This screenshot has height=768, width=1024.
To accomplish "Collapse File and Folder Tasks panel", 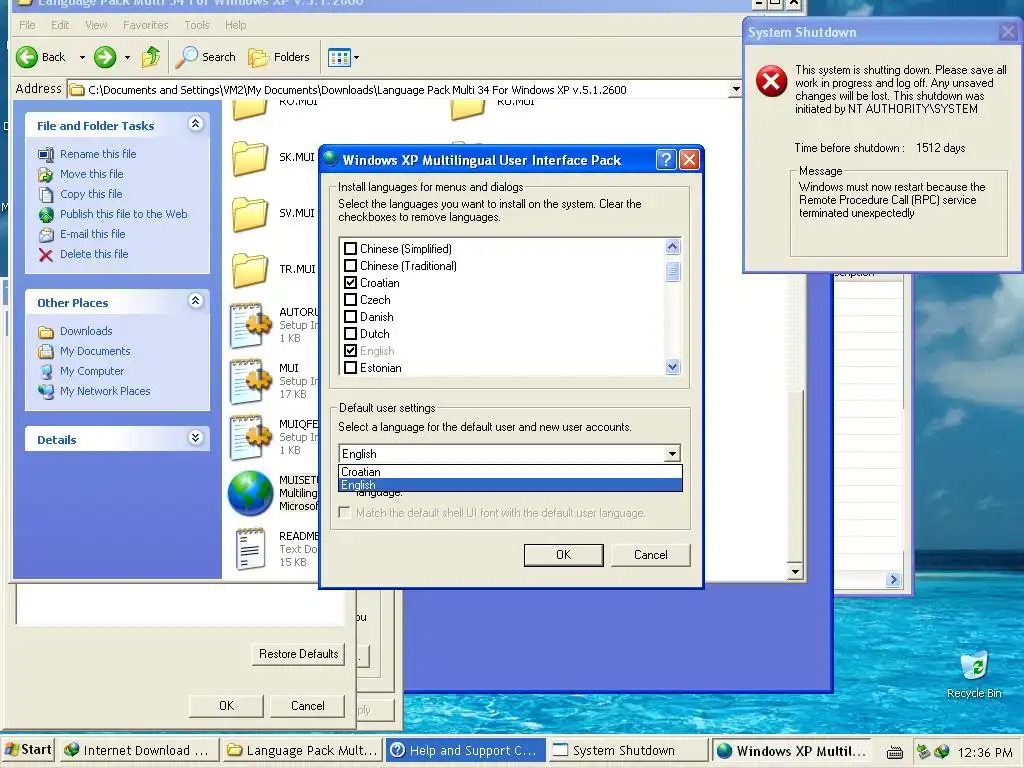I will click(x=195, y=123).
